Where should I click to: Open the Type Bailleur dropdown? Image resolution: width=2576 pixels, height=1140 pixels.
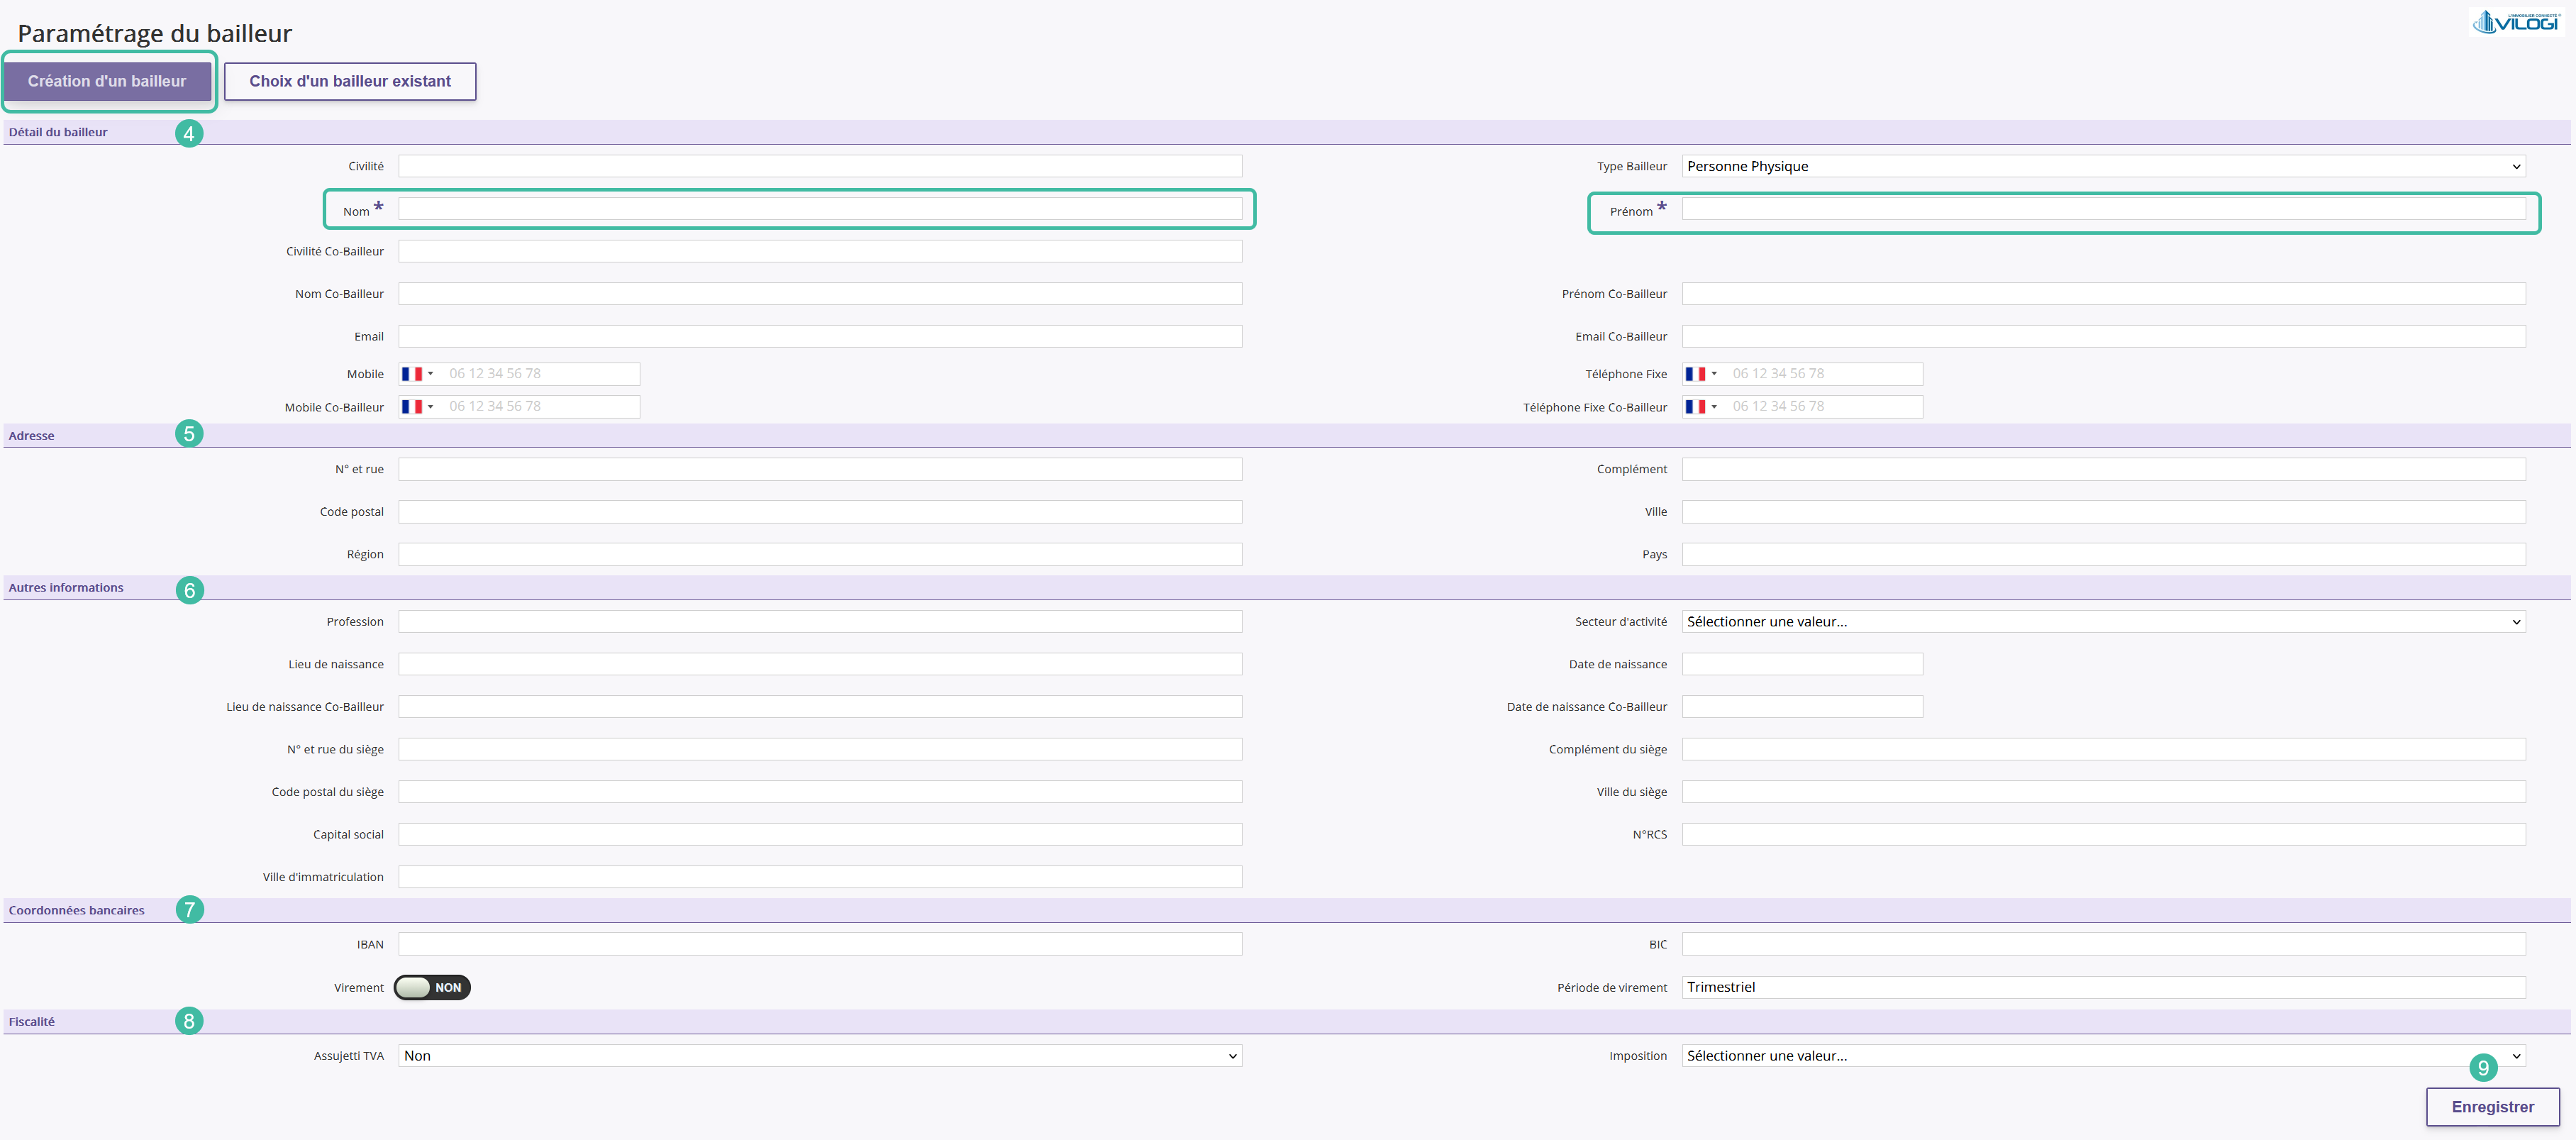(x=2103, y=166)
